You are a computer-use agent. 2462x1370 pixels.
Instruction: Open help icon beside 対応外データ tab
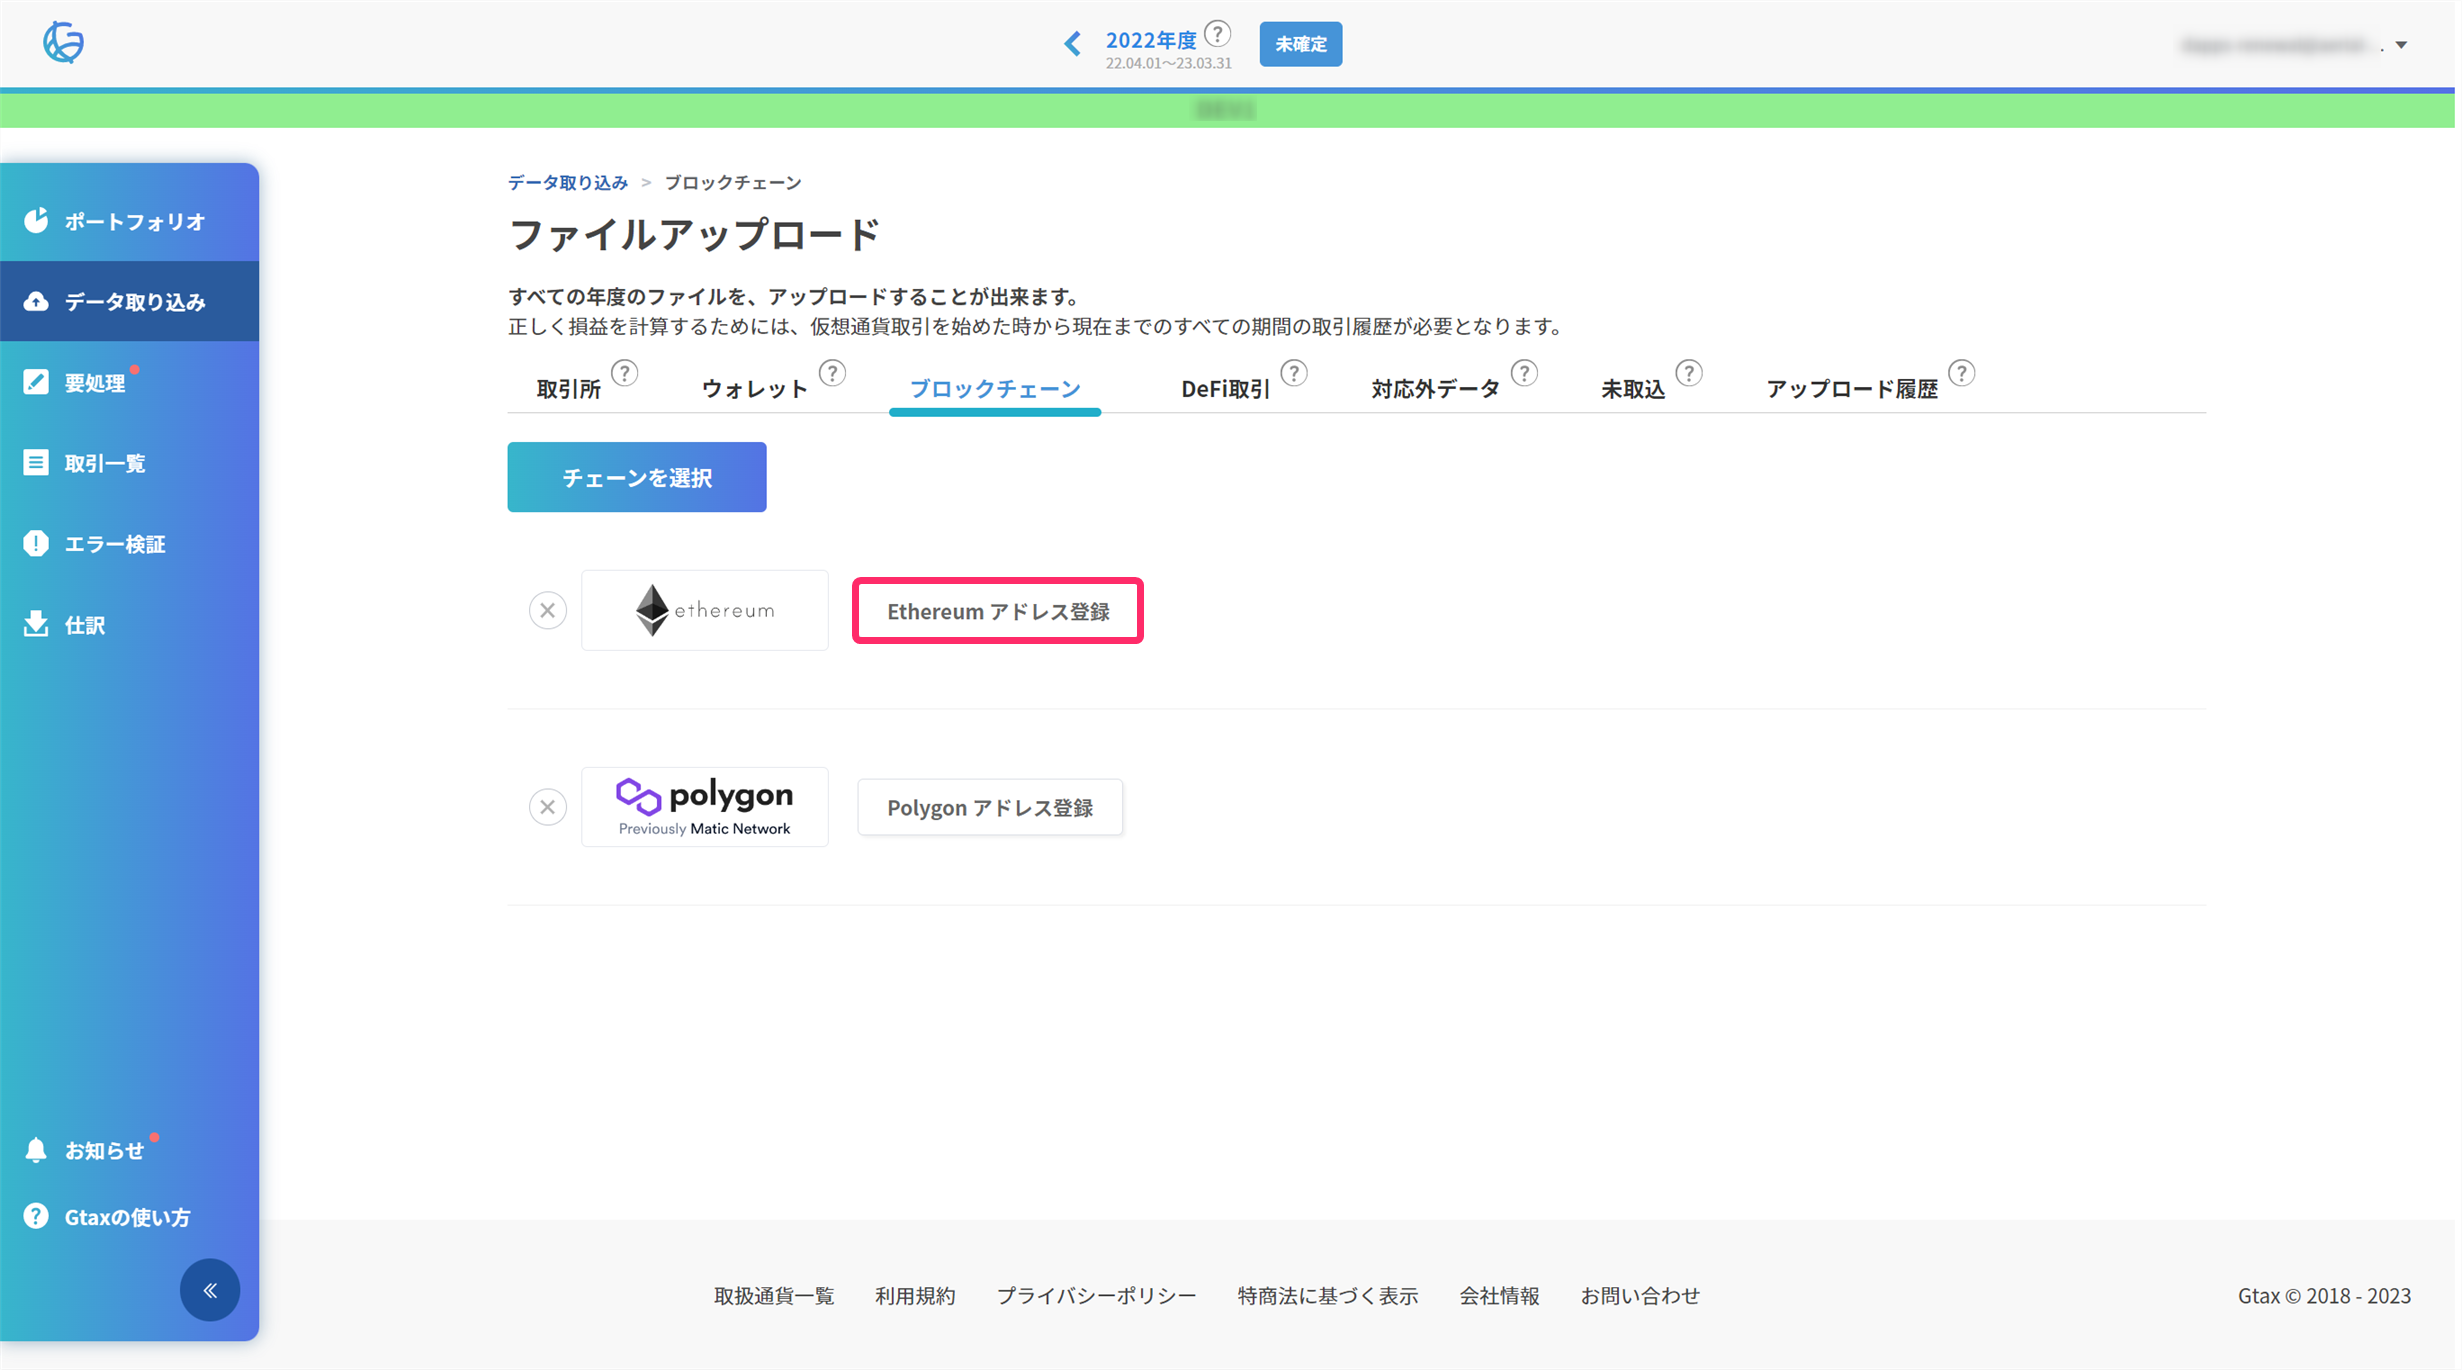1524,373
